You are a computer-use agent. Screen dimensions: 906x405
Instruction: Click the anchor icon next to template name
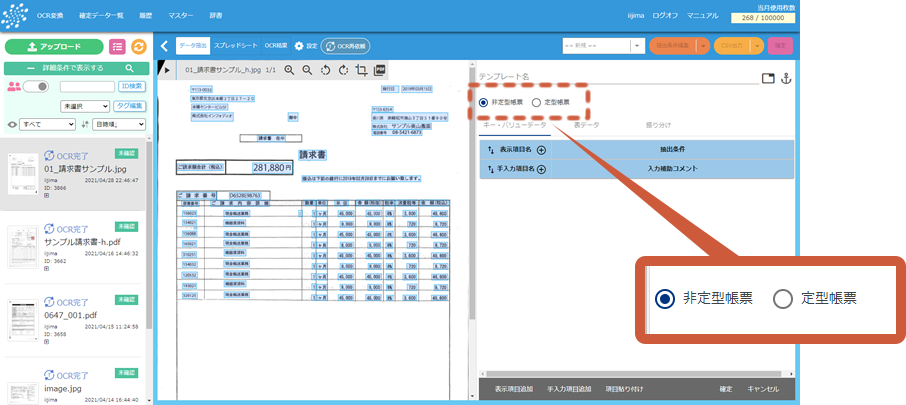pos(785,79)
